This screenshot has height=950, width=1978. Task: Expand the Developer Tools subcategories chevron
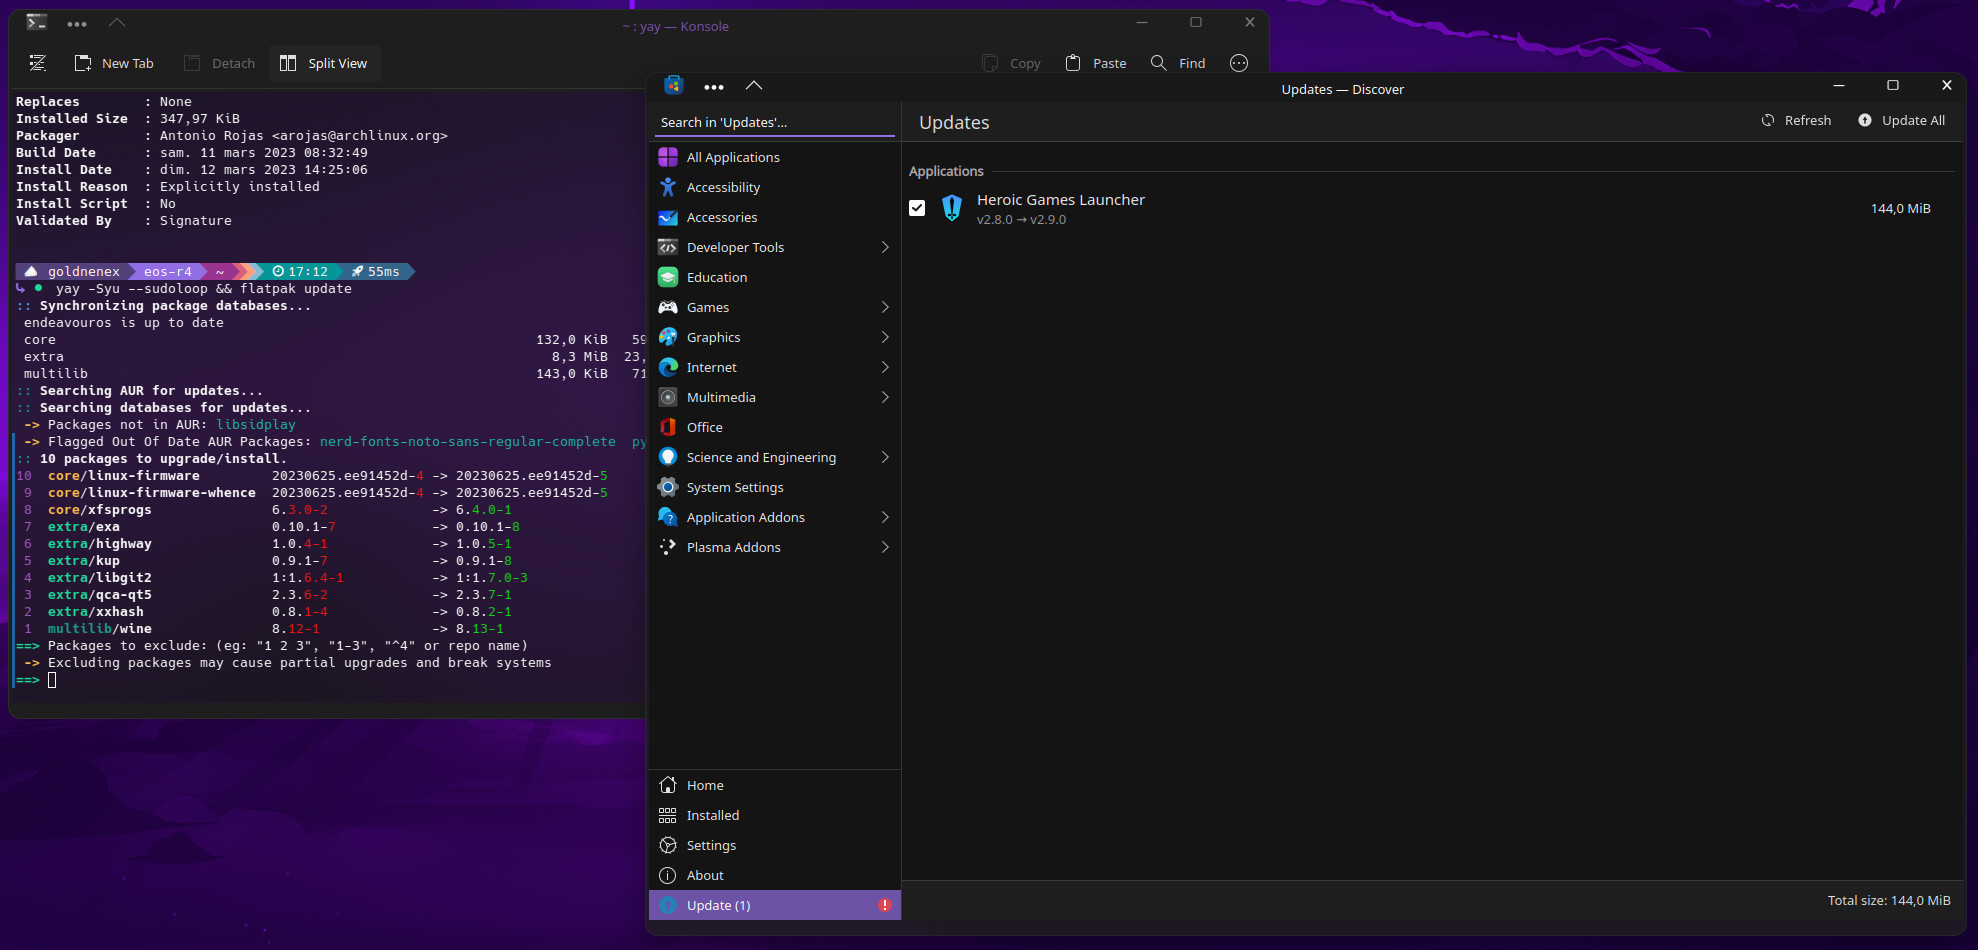885,247
